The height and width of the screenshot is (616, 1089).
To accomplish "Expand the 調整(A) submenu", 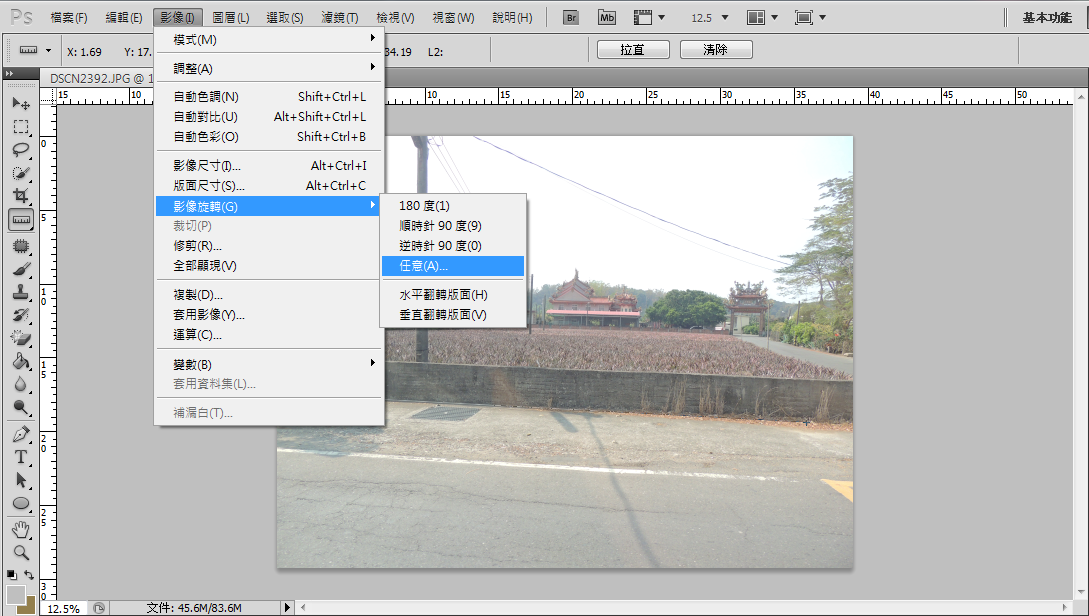I will [269, 68].
